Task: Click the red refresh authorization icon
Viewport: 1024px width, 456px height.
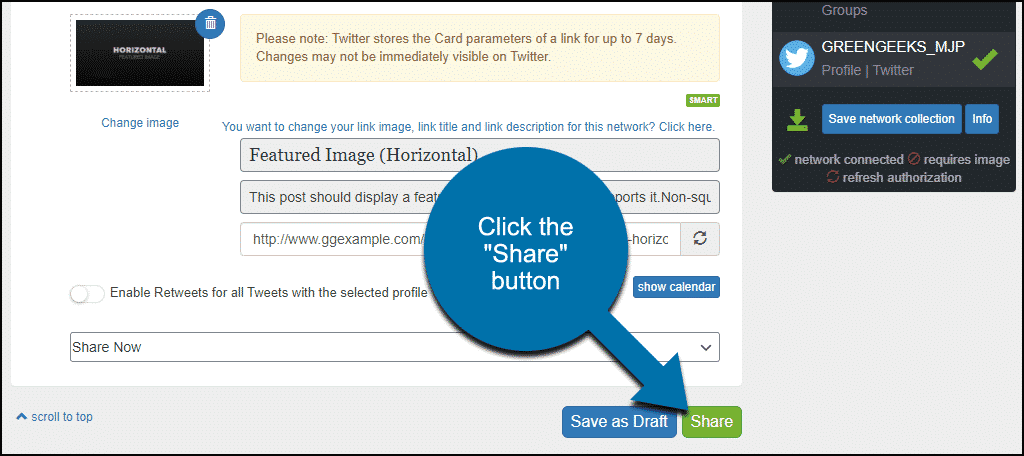Action: point(833,177)
